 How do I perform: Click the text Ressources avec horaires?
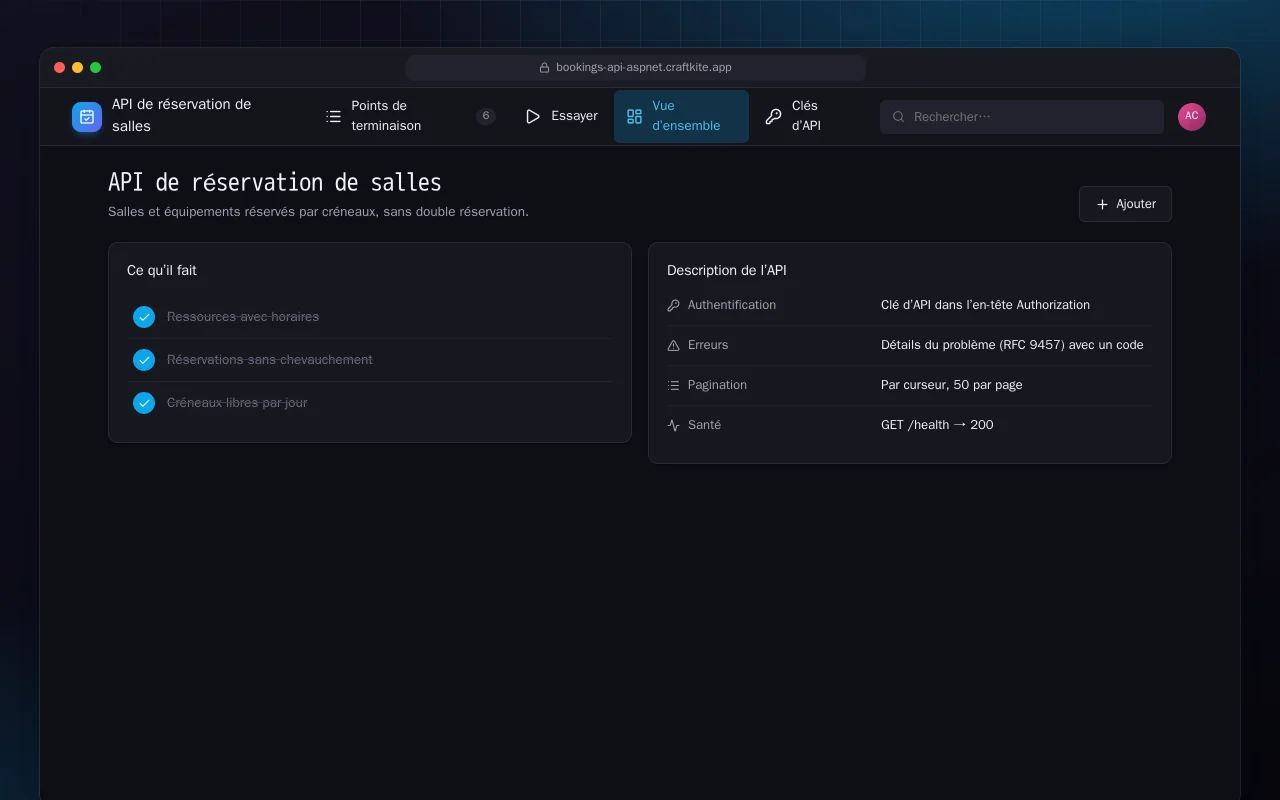[243, 317]
